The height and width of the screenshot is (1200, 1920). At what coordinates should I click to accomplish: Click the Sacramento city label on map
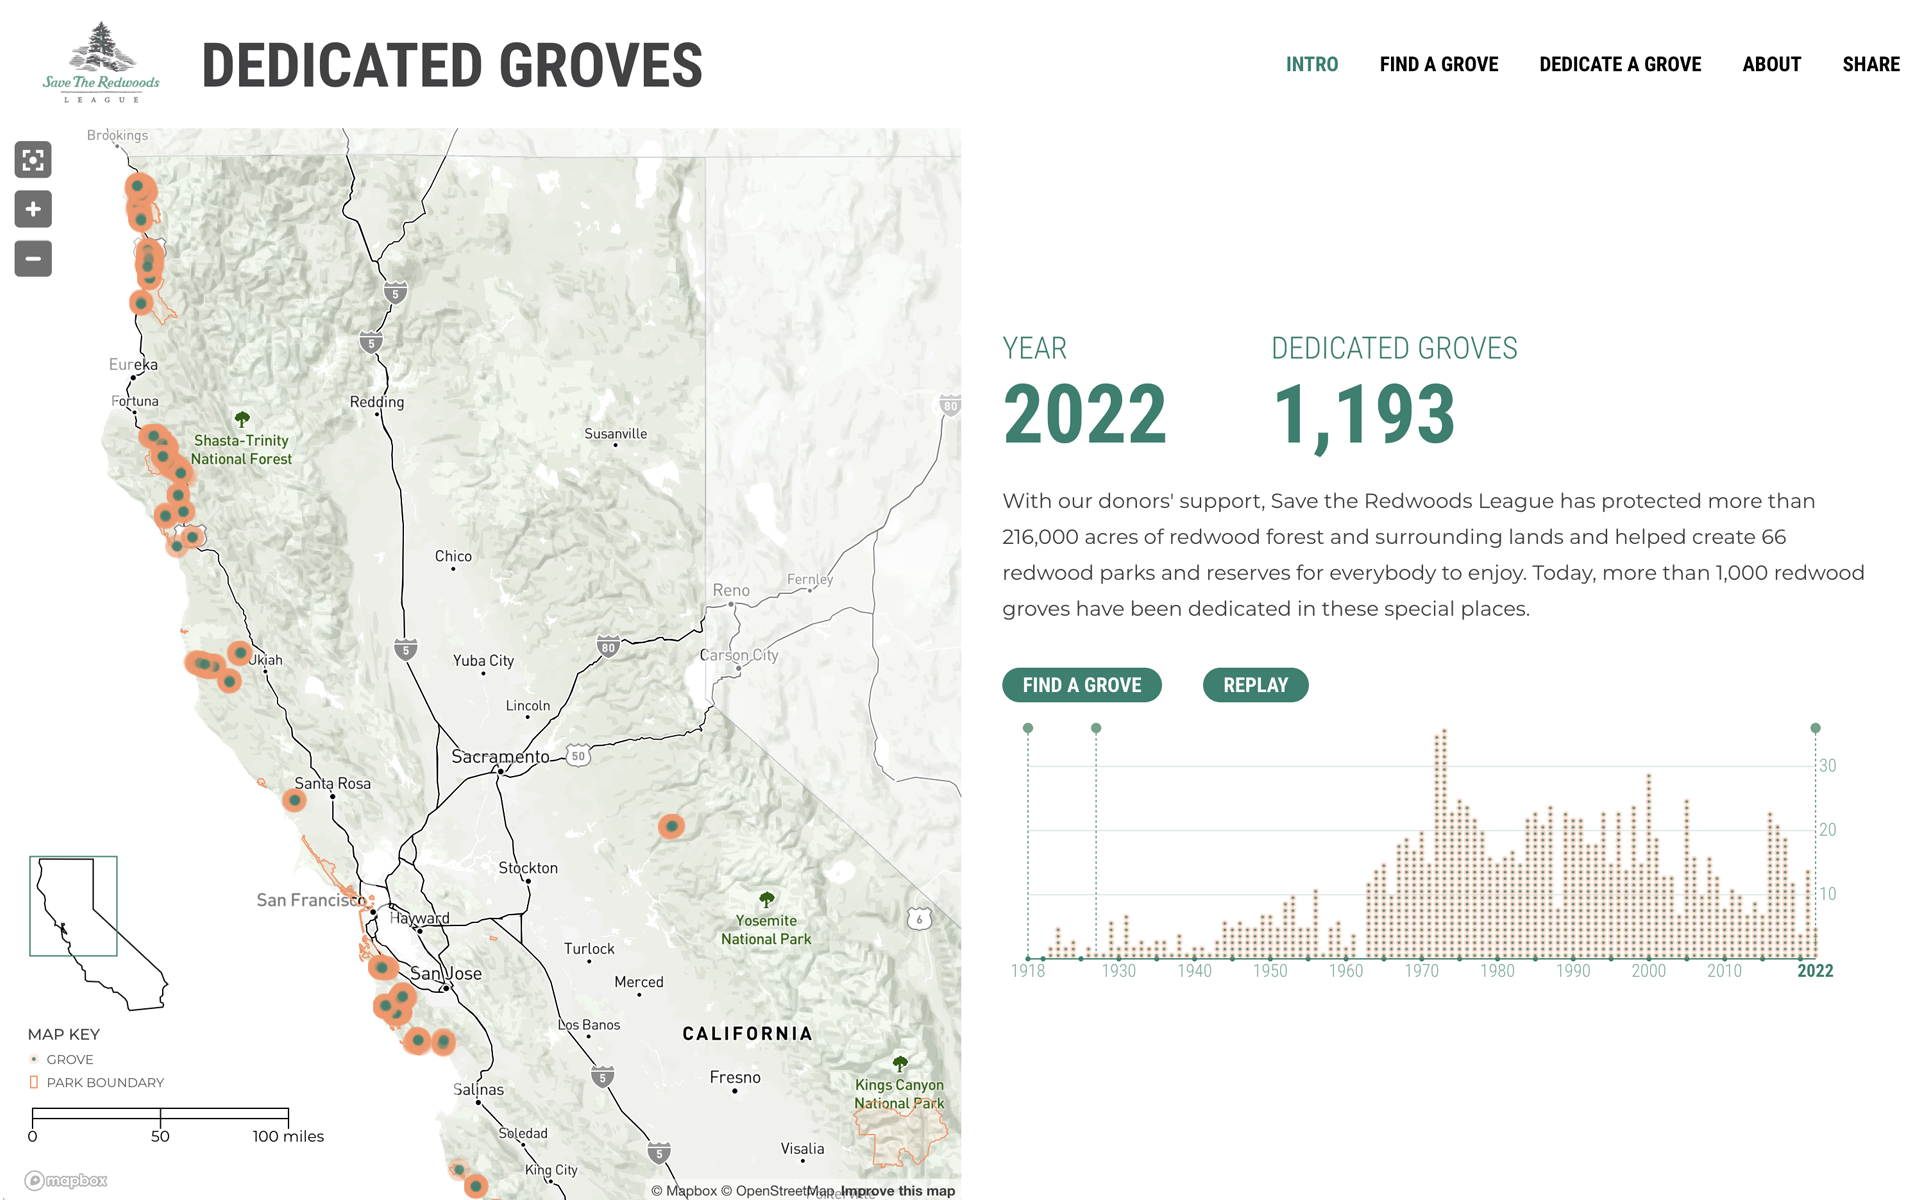[x=500, y=757]
